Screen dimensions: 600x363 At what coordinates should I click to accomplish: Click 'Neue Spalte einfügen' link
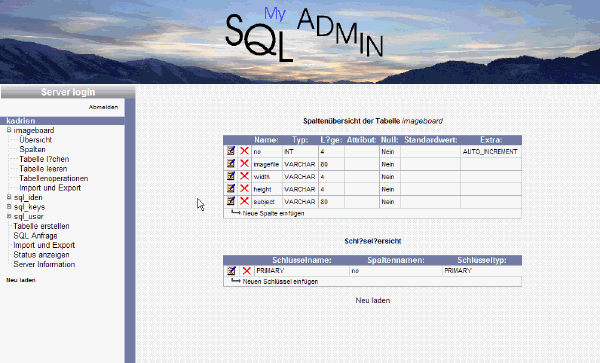273,213
